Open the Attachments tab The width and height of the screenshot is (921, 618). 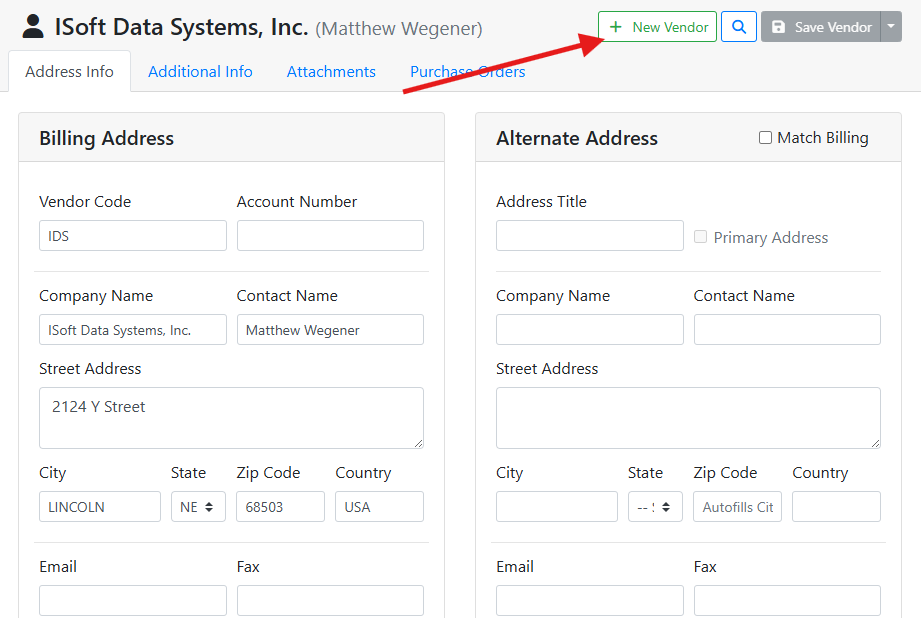point(331,72)
